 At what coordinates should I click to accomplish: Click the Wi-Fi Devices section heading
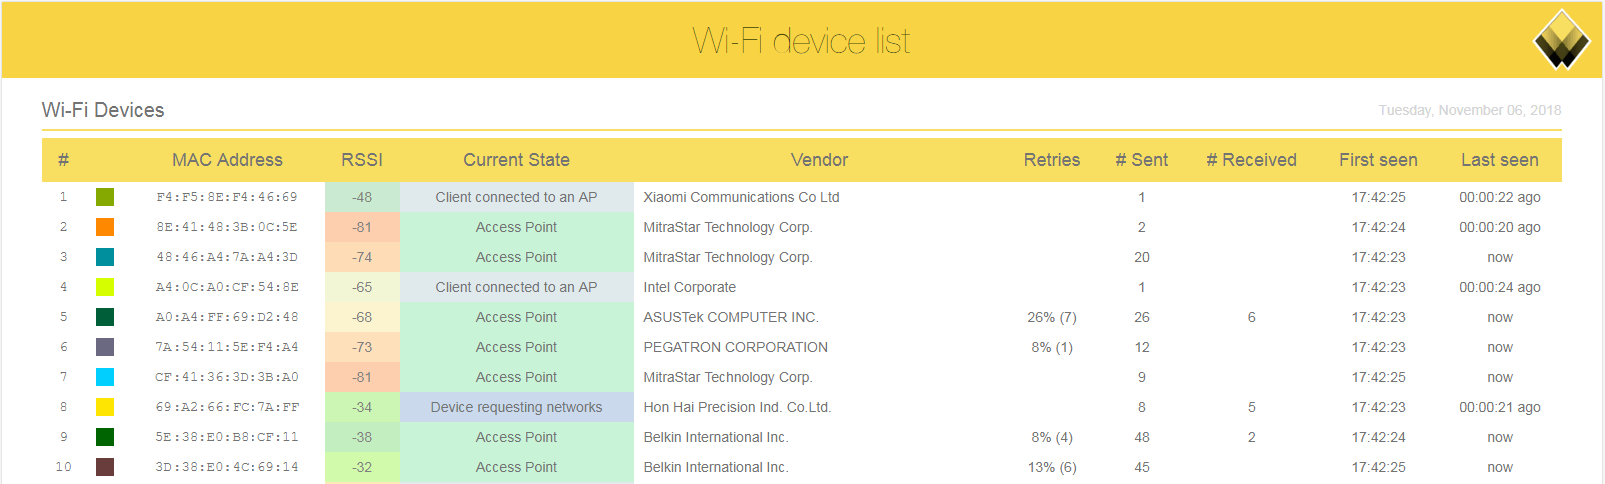point(103,110)
